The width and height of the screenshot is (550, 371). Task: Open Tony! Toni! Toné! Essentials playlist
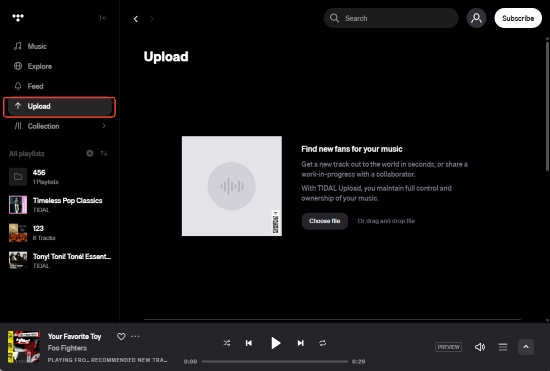59,261
